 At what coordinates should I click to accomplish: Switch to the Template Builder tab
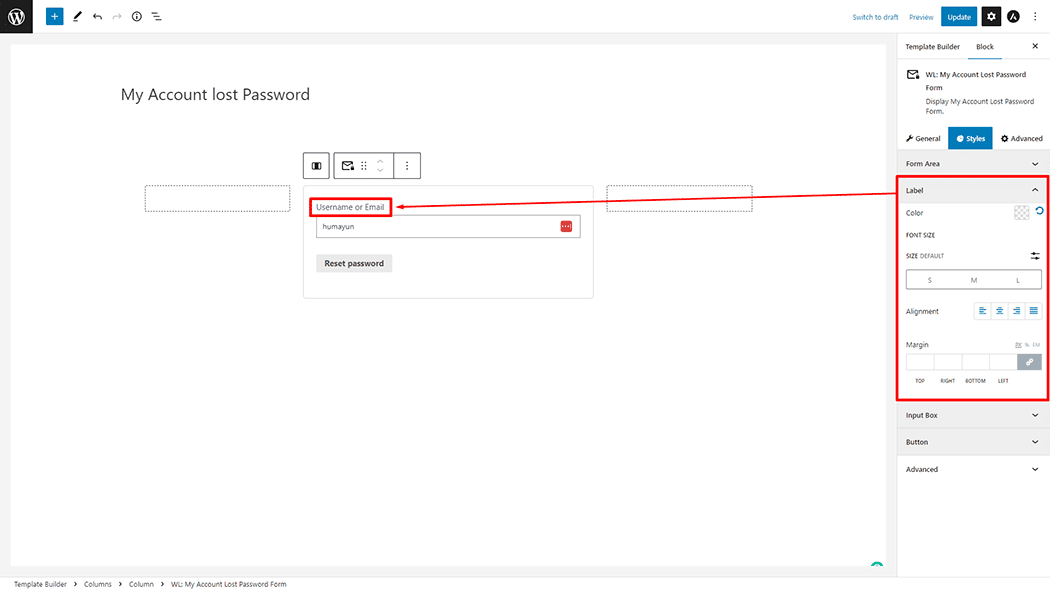(x=932, y=47)
